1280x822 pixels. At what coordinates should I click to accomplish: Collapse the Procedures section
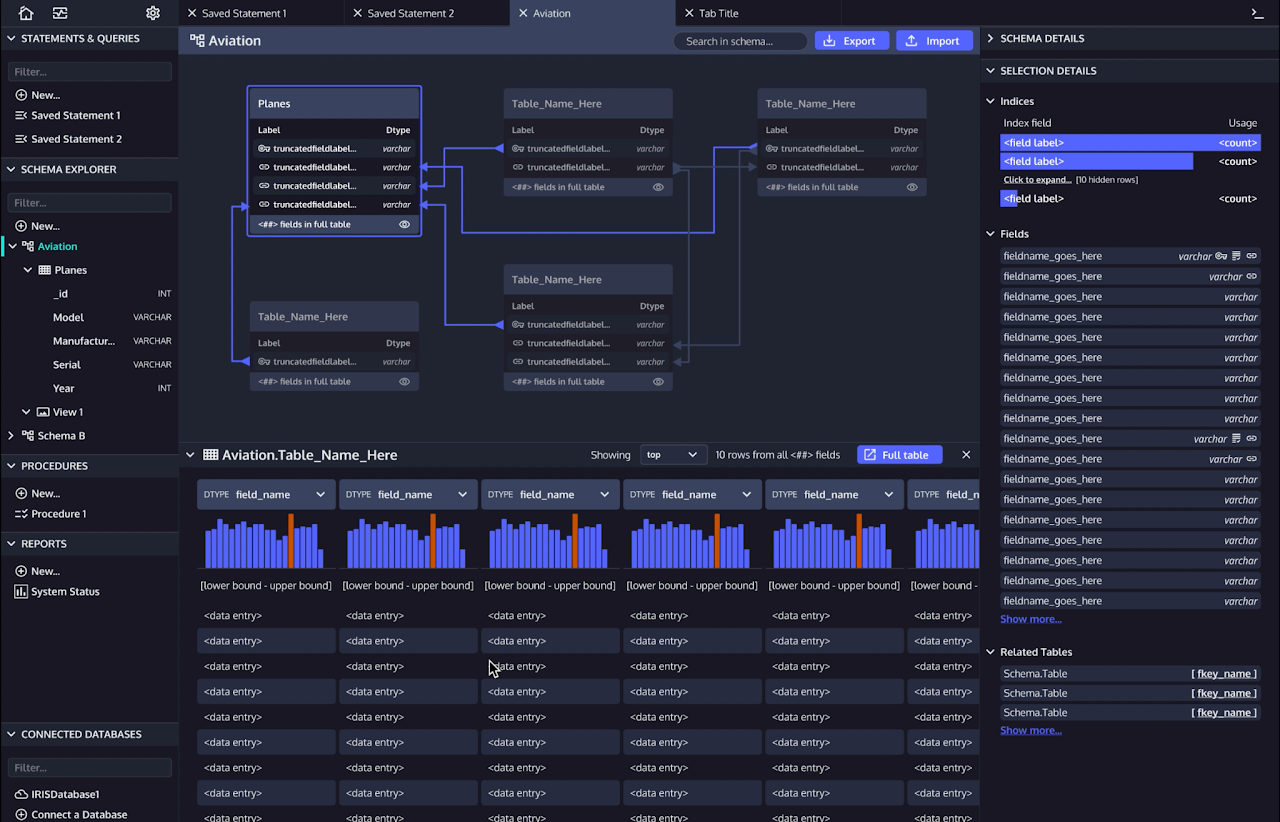[x=11, y=466]
